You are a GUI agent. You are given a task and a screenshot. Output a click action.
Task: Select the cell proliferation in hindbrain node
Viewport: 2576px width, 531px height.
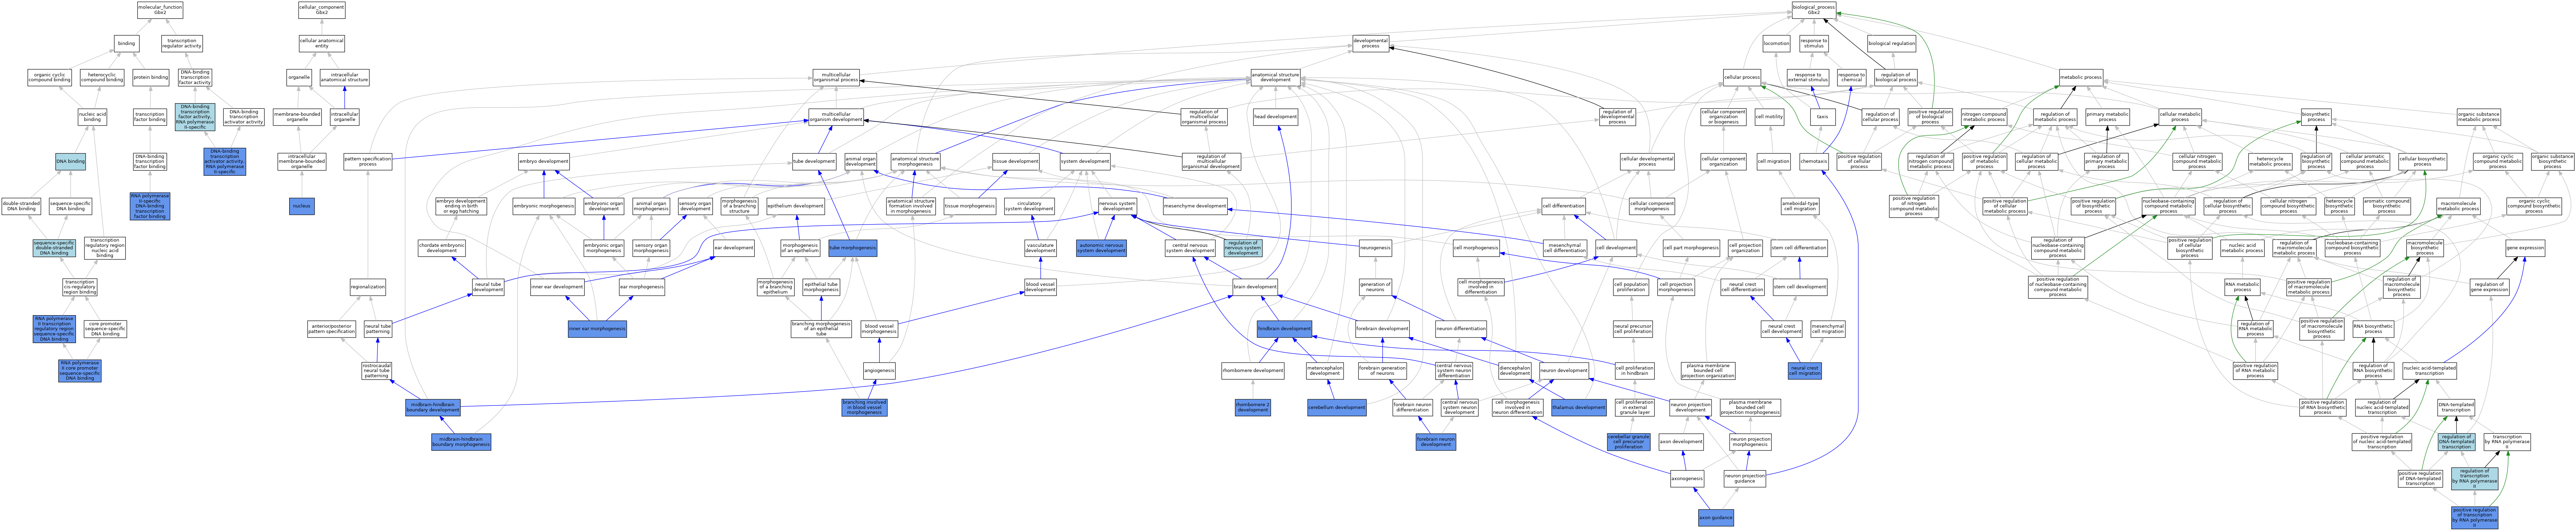[x=1634, y=371]
